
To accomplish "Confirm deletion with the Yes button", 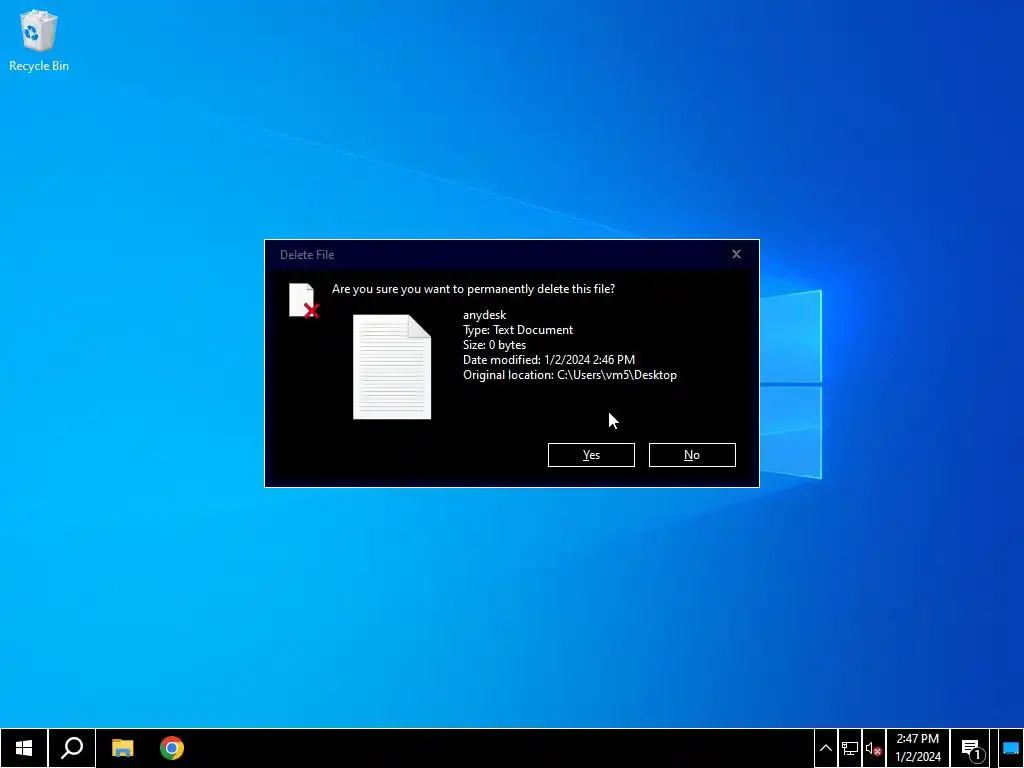I will click(x=591, y=455).
